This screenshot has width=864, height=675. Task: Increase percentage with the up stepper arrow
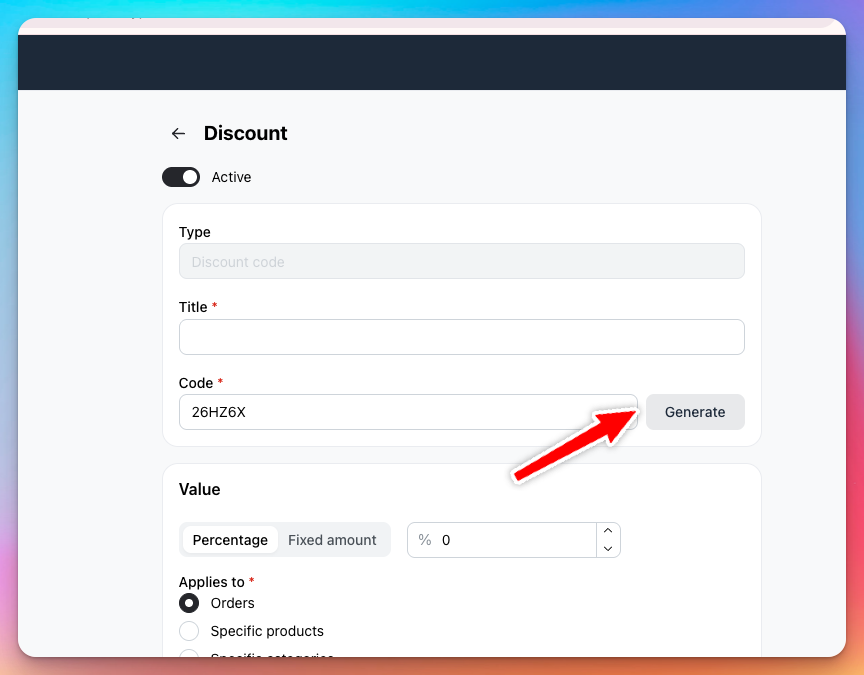pyautogui.click(x=608, y=531)
